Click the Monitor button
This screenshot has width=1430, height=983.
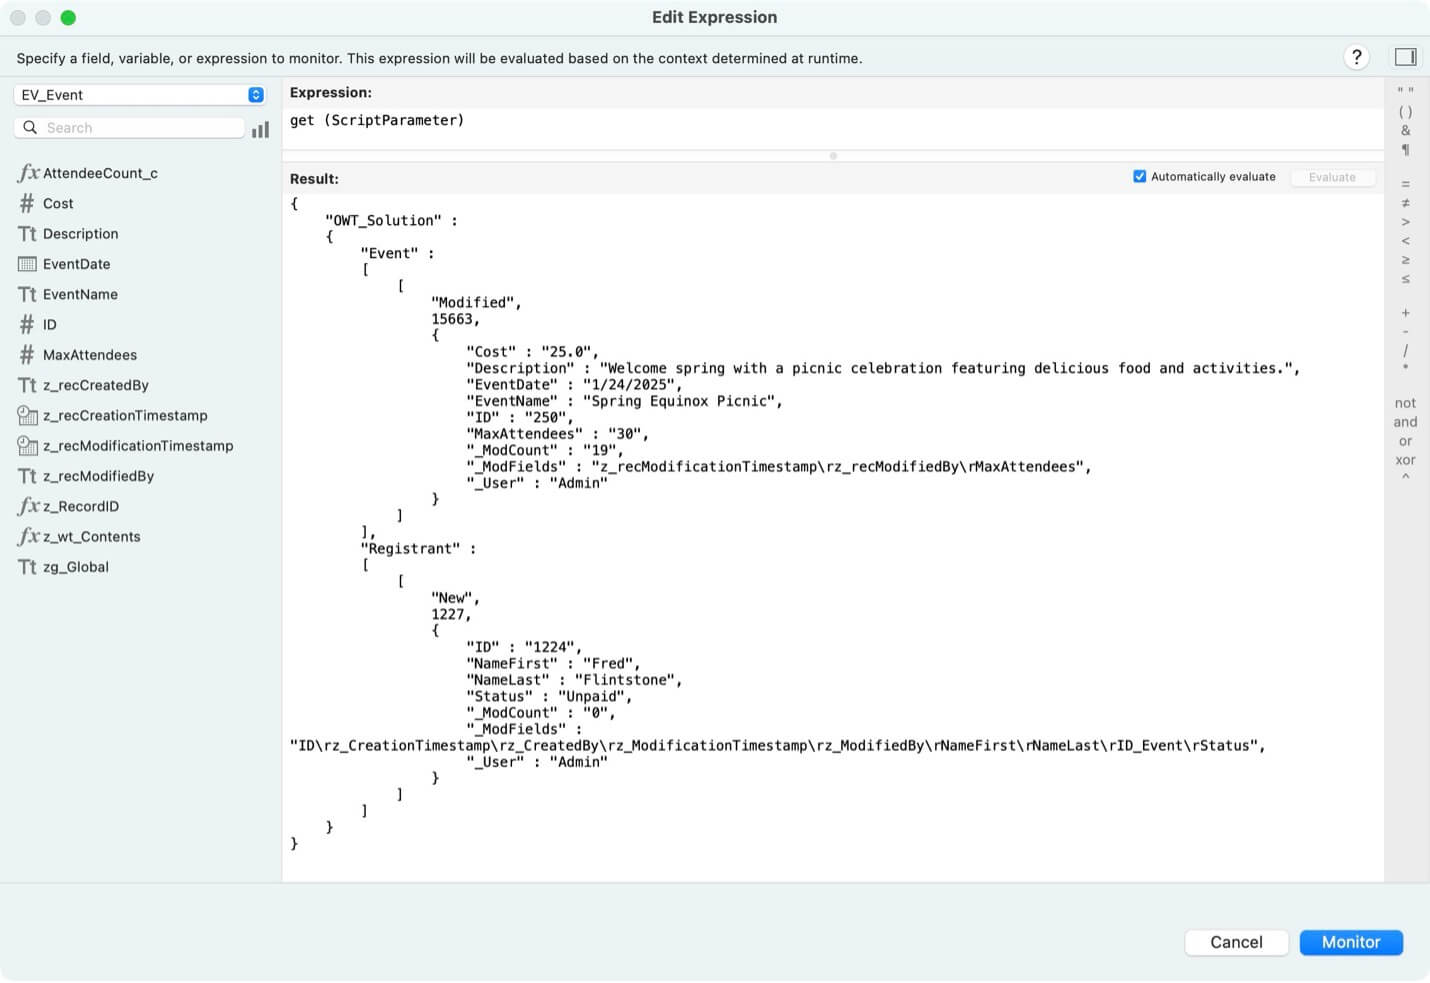pos(1351,942)
